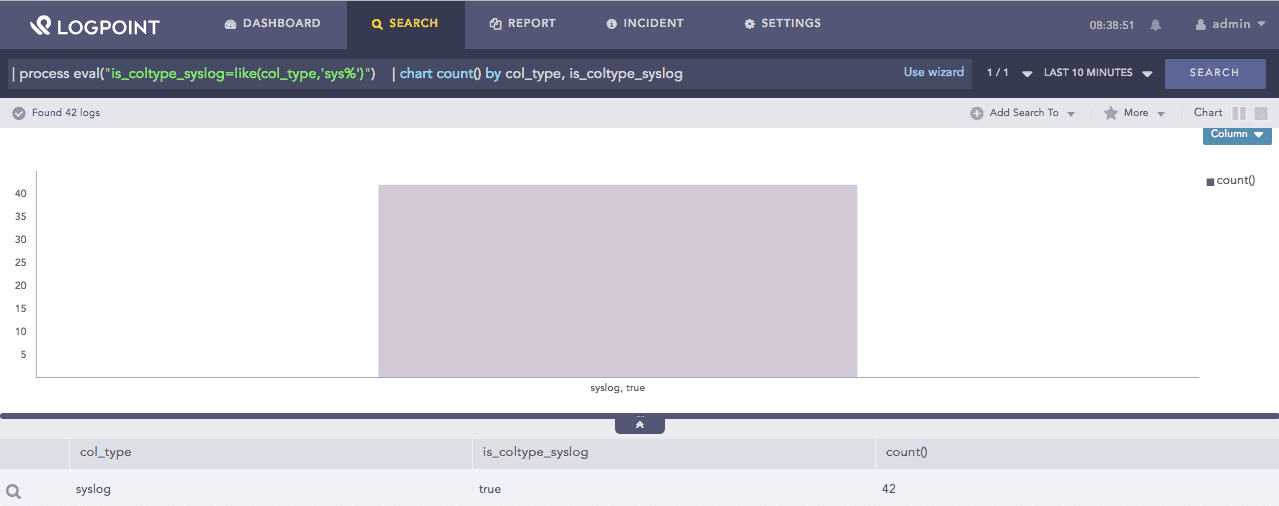1279x506 pixels.
Task: Go to the Dashboard tab
Action: click(273, 23)
